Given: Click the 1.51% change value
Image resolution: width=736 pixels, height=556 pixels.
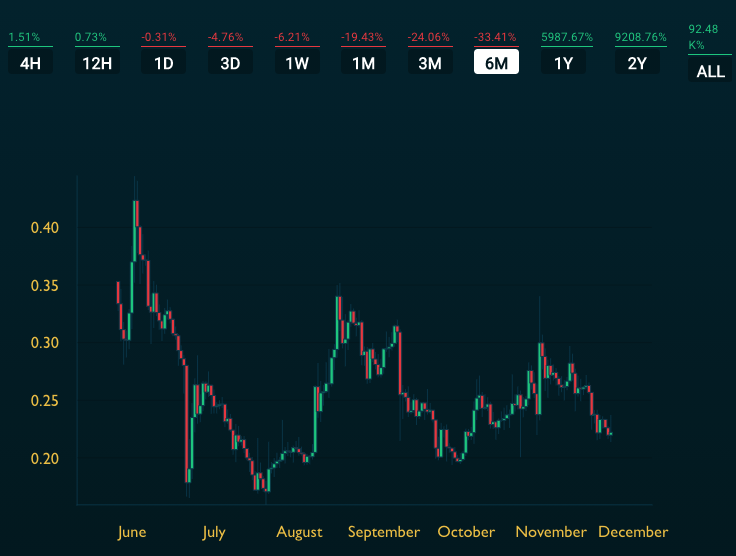Looking at the screenshot, I should pos(24,37).
